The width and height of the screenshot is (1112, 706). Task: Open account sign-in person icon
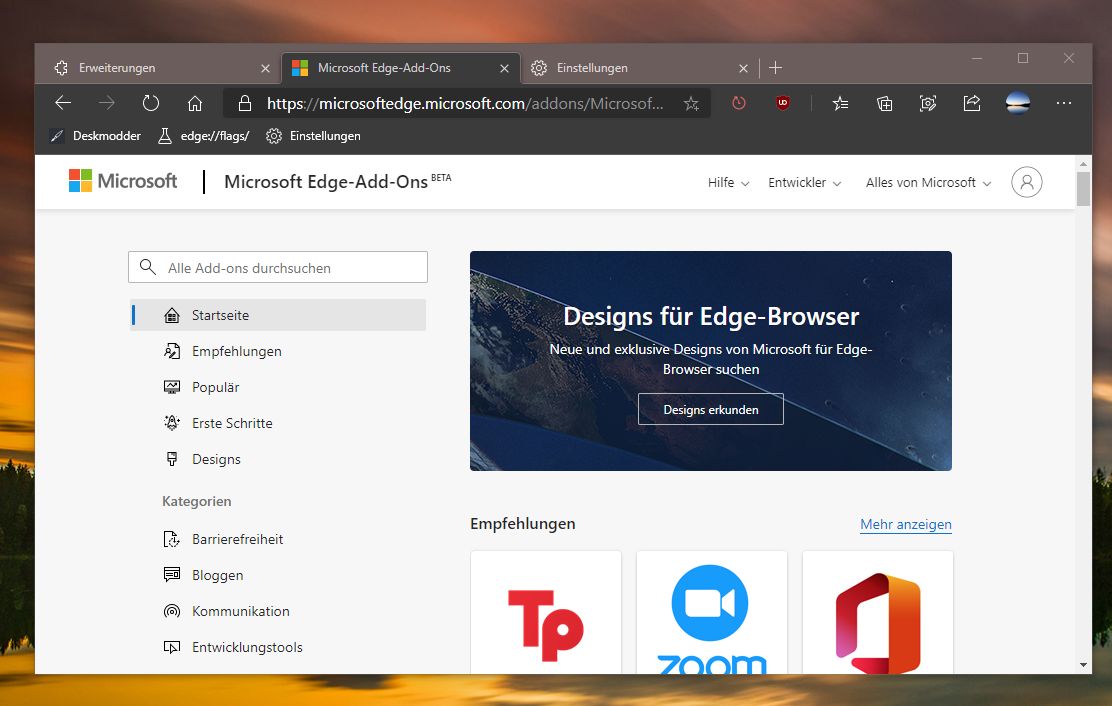[1026, 182]
